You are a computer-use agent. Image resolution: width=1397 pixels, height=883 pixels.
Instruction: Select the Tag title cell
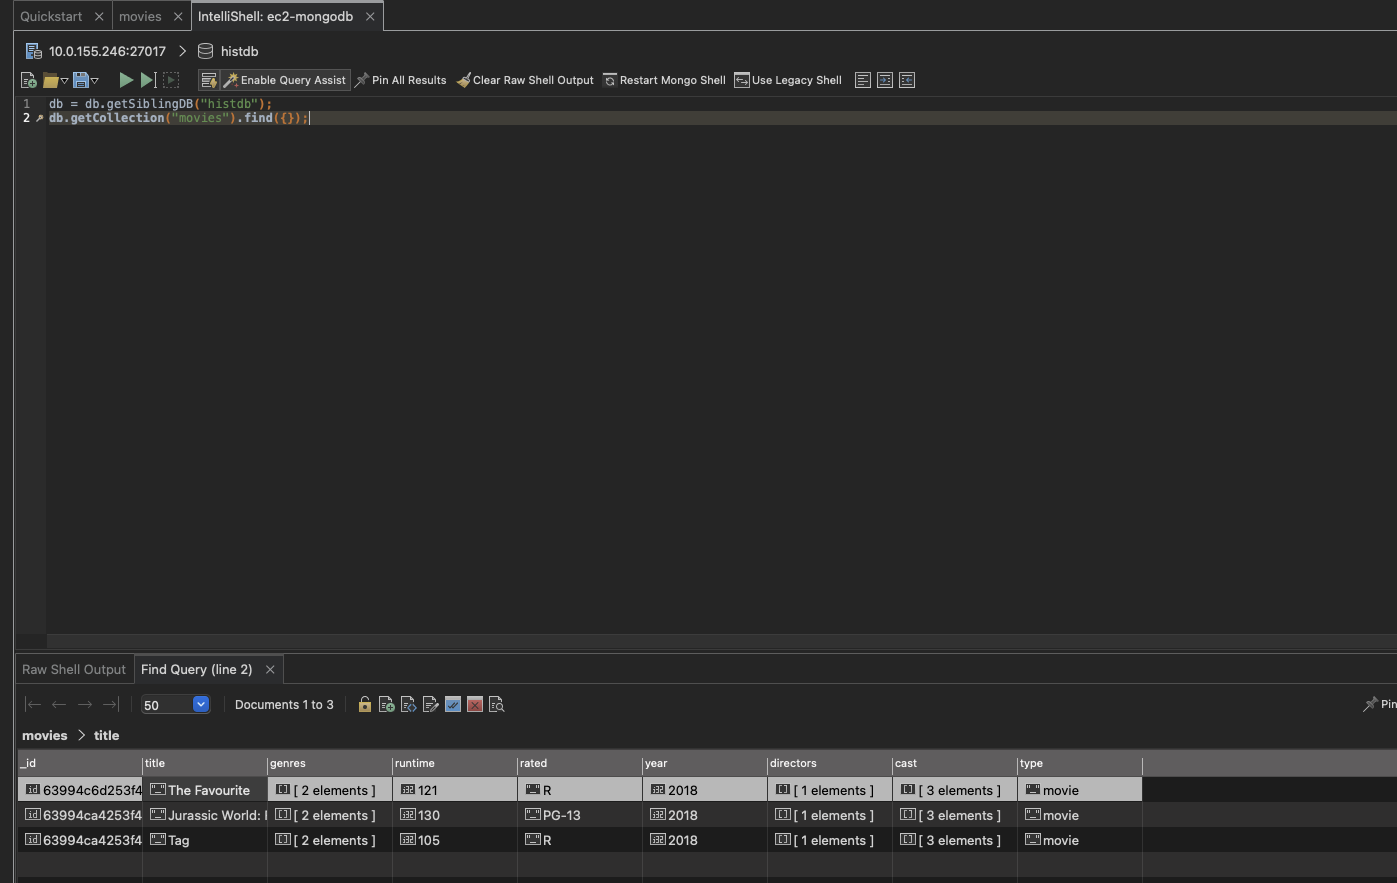205,840
